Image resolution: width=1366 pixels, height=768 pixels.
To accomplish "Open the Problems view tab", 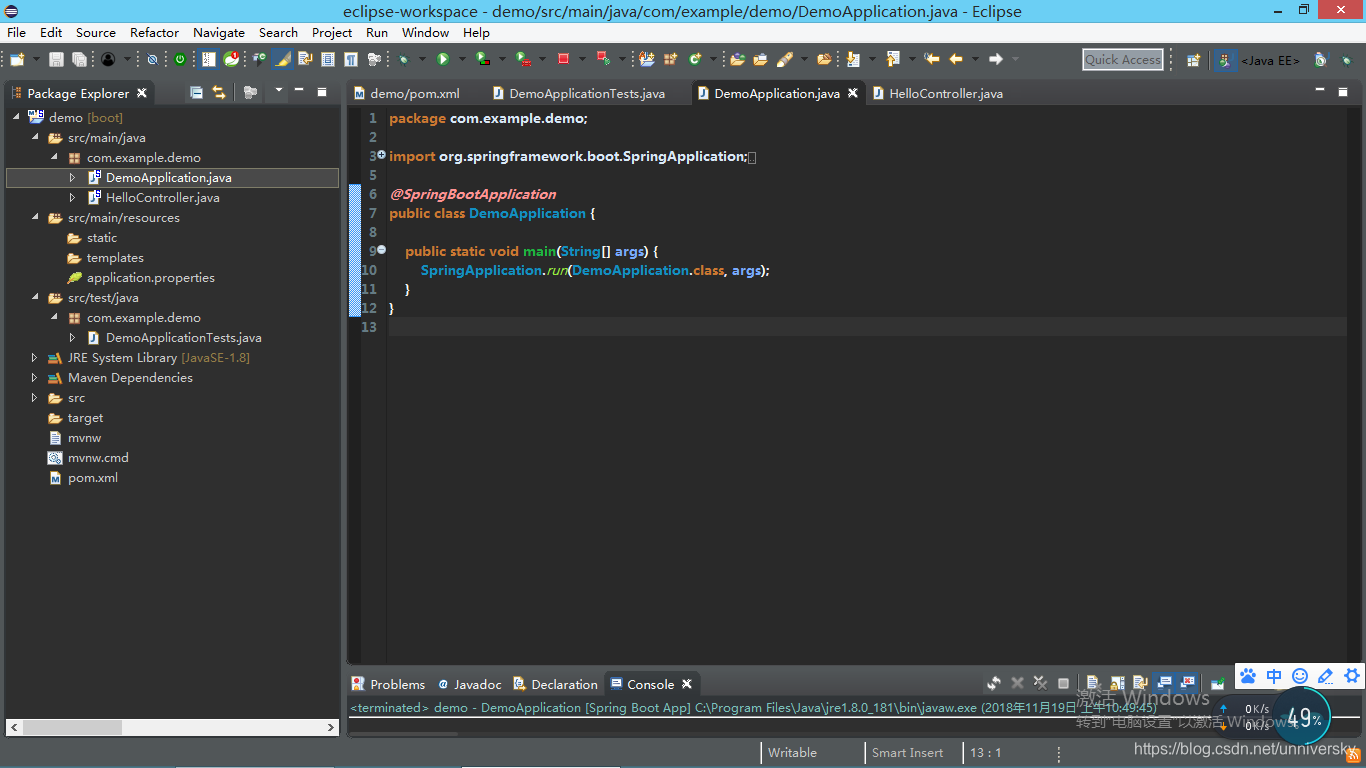I will click(x=388, y=684).
